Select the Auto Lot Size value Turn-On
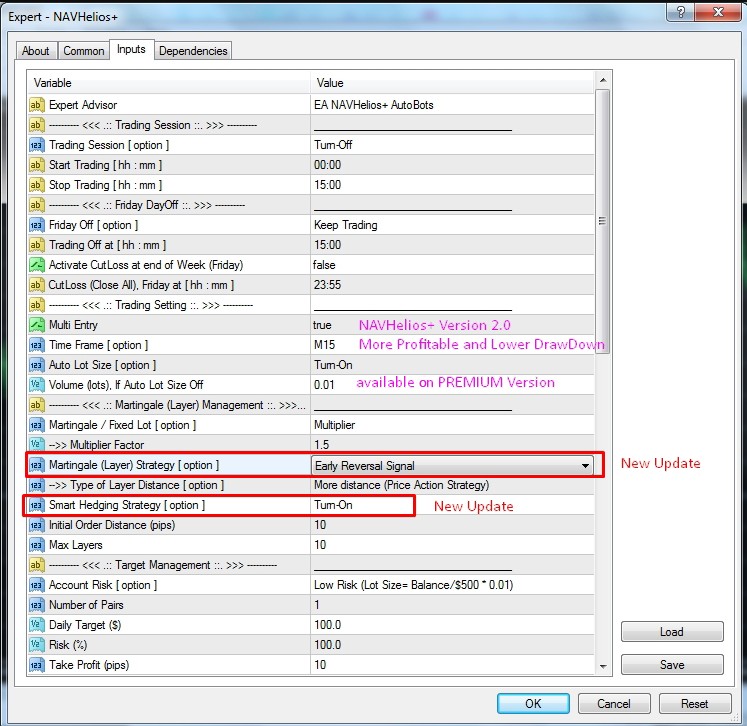 click(x=333, y=365)
